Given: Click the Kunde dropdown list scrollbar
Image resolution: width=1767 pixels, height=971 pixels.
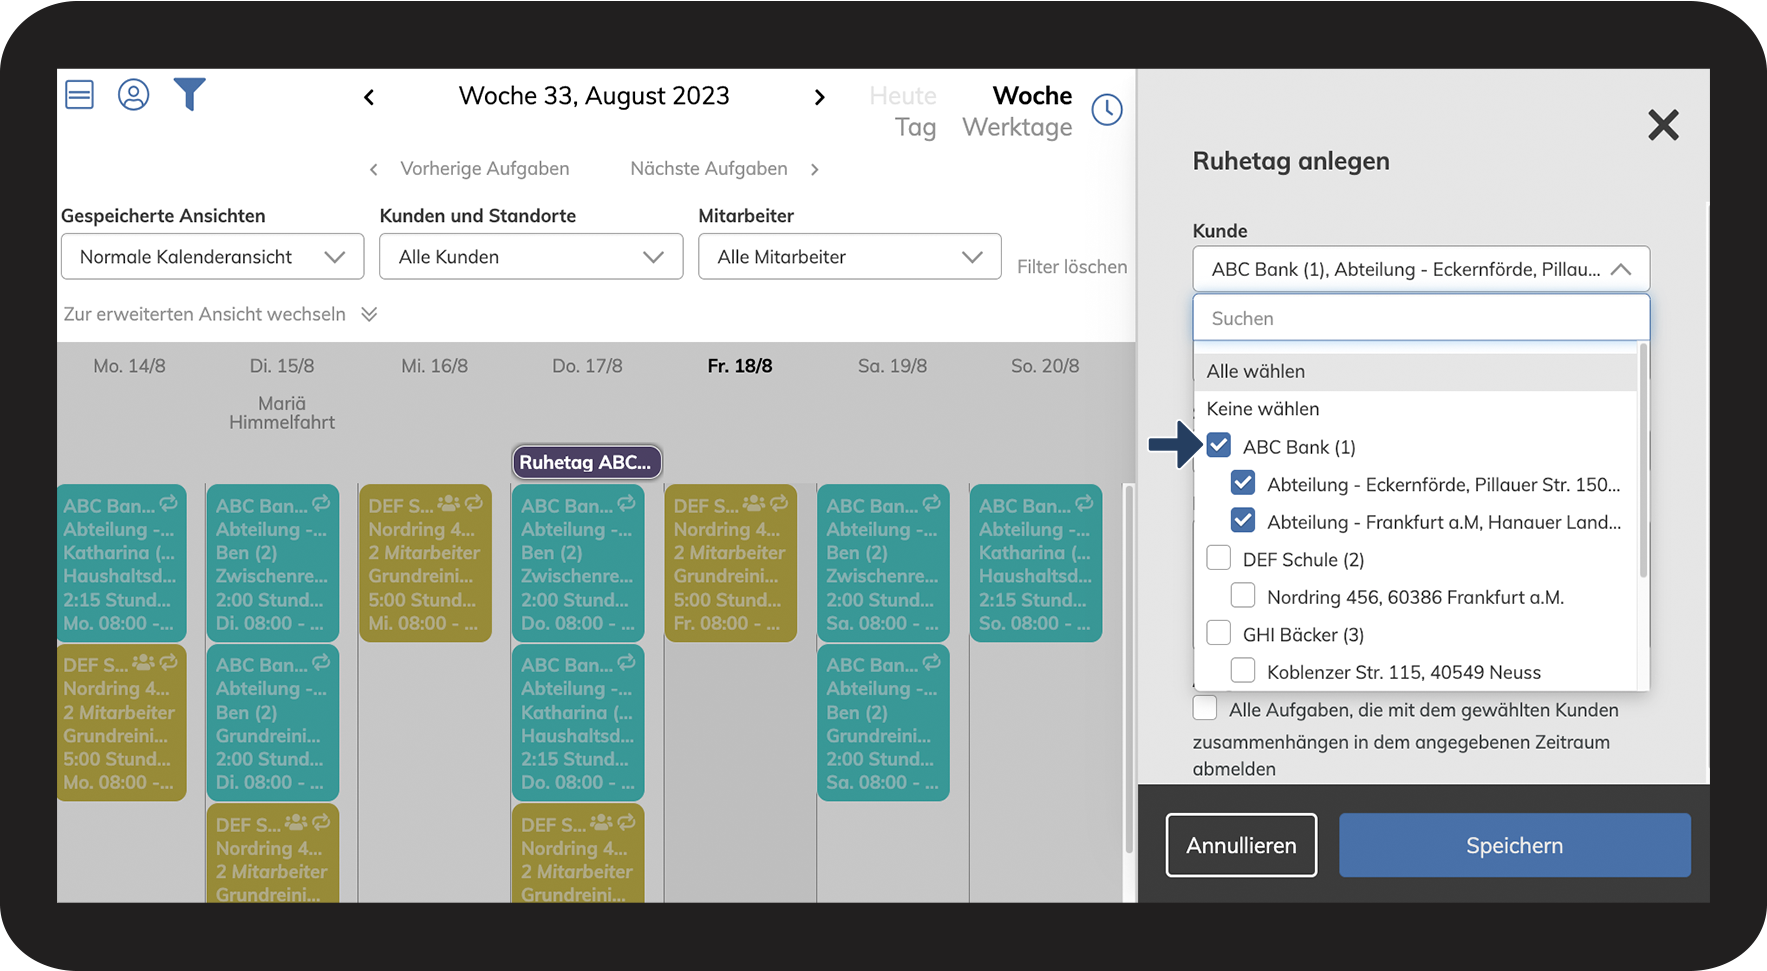Looking at the screenshot, I should tap(1643, 460).
